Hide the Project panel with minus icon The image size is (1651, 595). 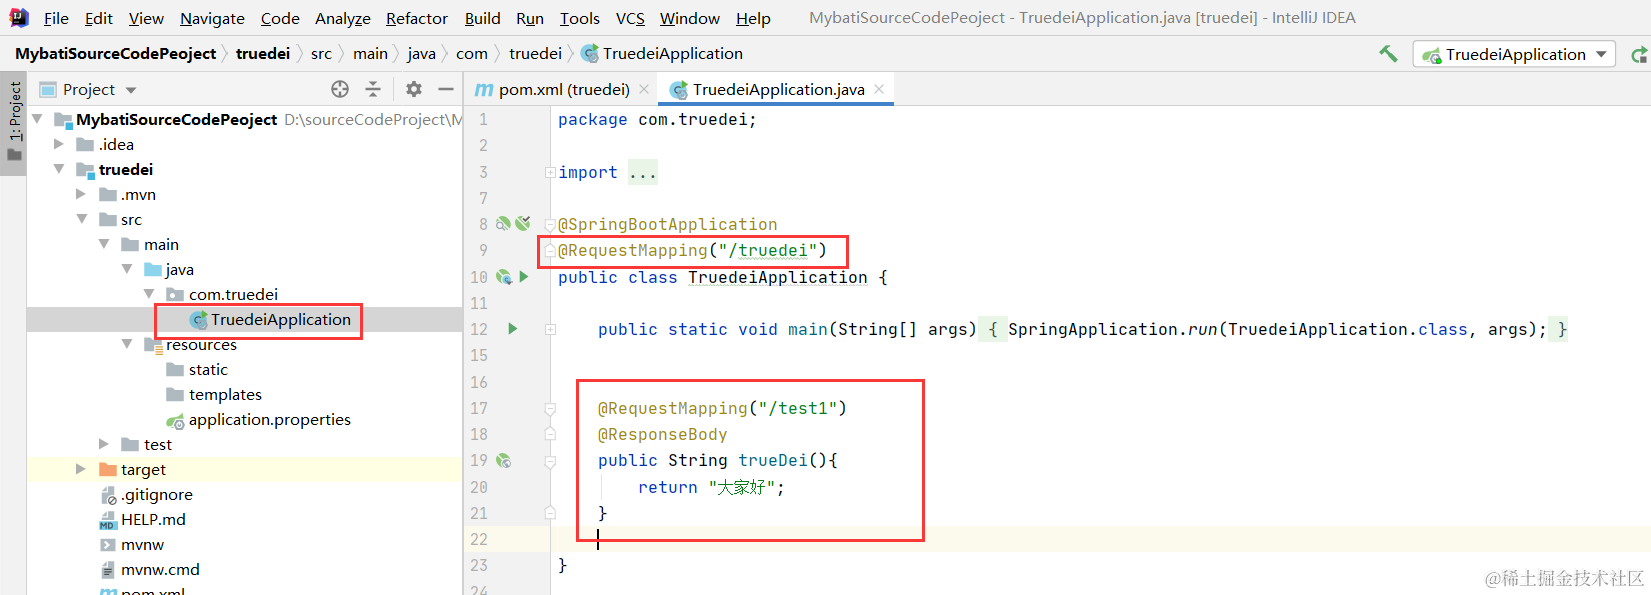point(446,89)
